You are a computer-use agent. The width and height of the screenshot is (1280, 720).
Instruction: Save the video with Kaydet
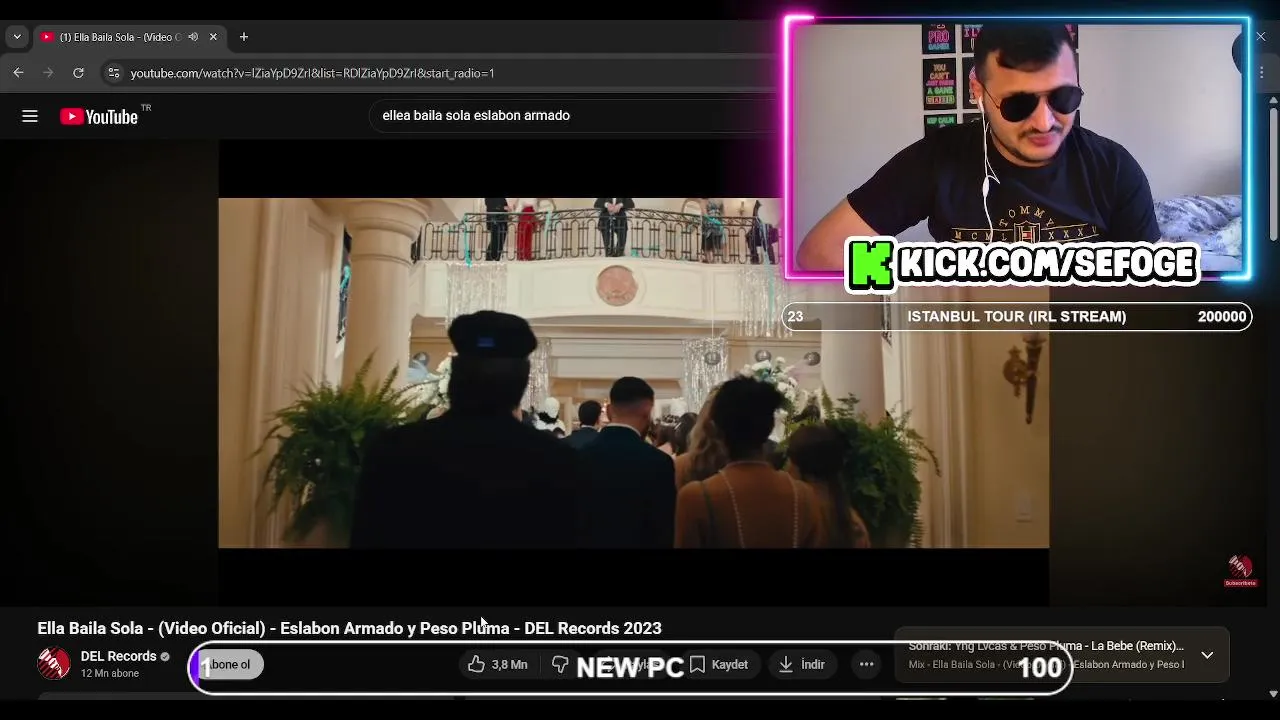pos(718,664)
